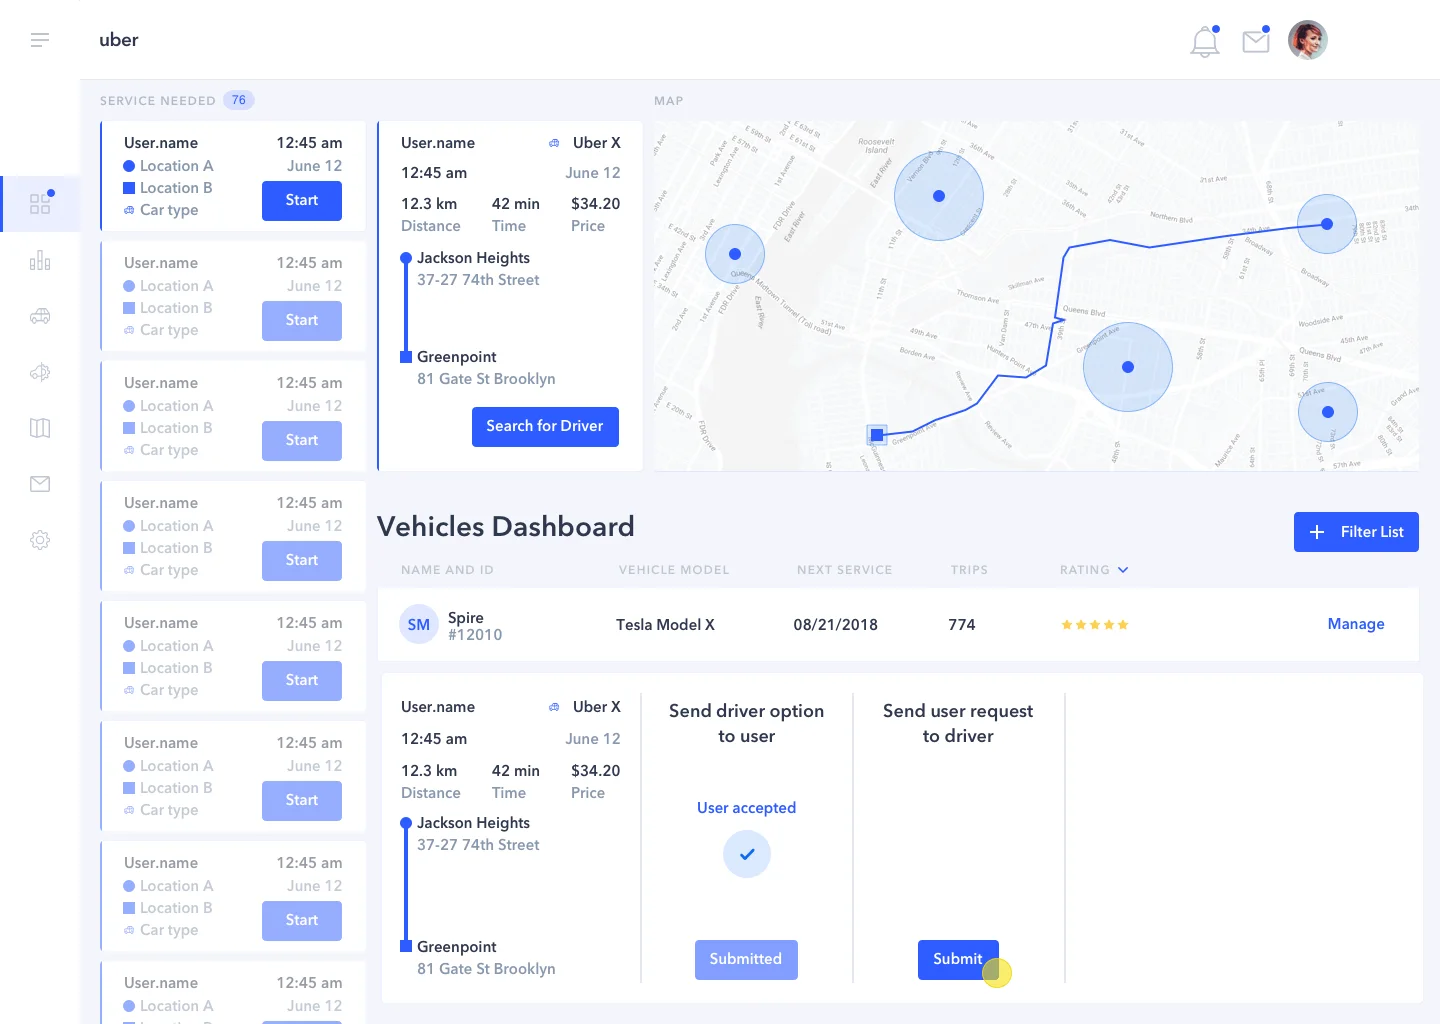Open the bar chart statistics sidebar icon

40,261
